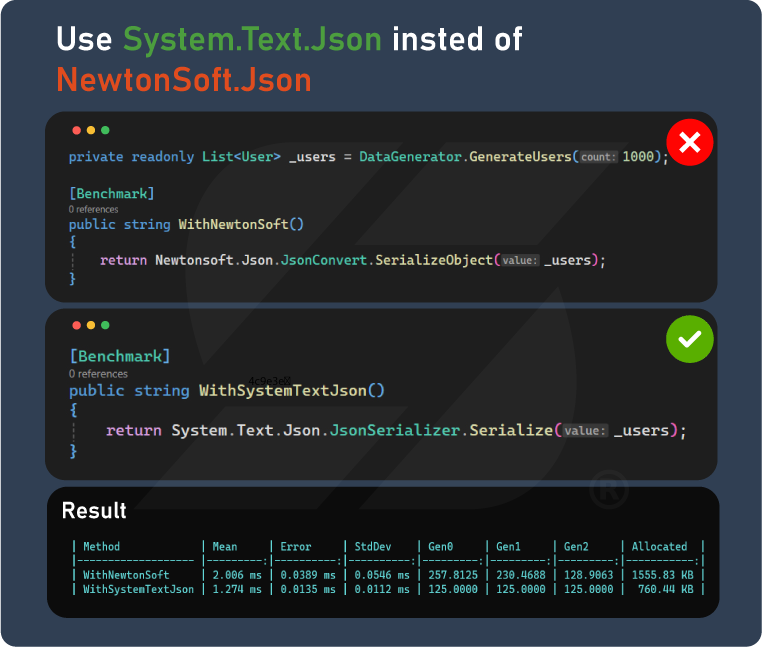Click the SerializeObject method call
Screen dimensions: 762x647
(x=434, y=260)
